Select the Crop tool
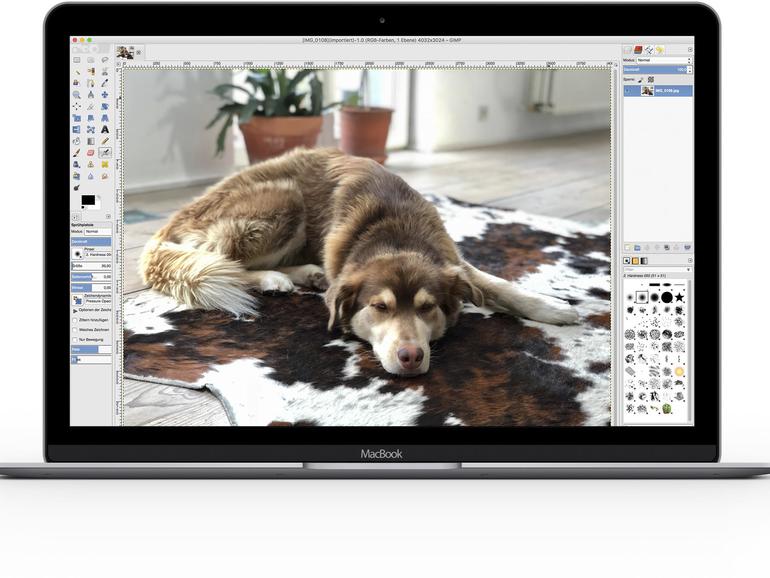770x578 pixels. 91,106
